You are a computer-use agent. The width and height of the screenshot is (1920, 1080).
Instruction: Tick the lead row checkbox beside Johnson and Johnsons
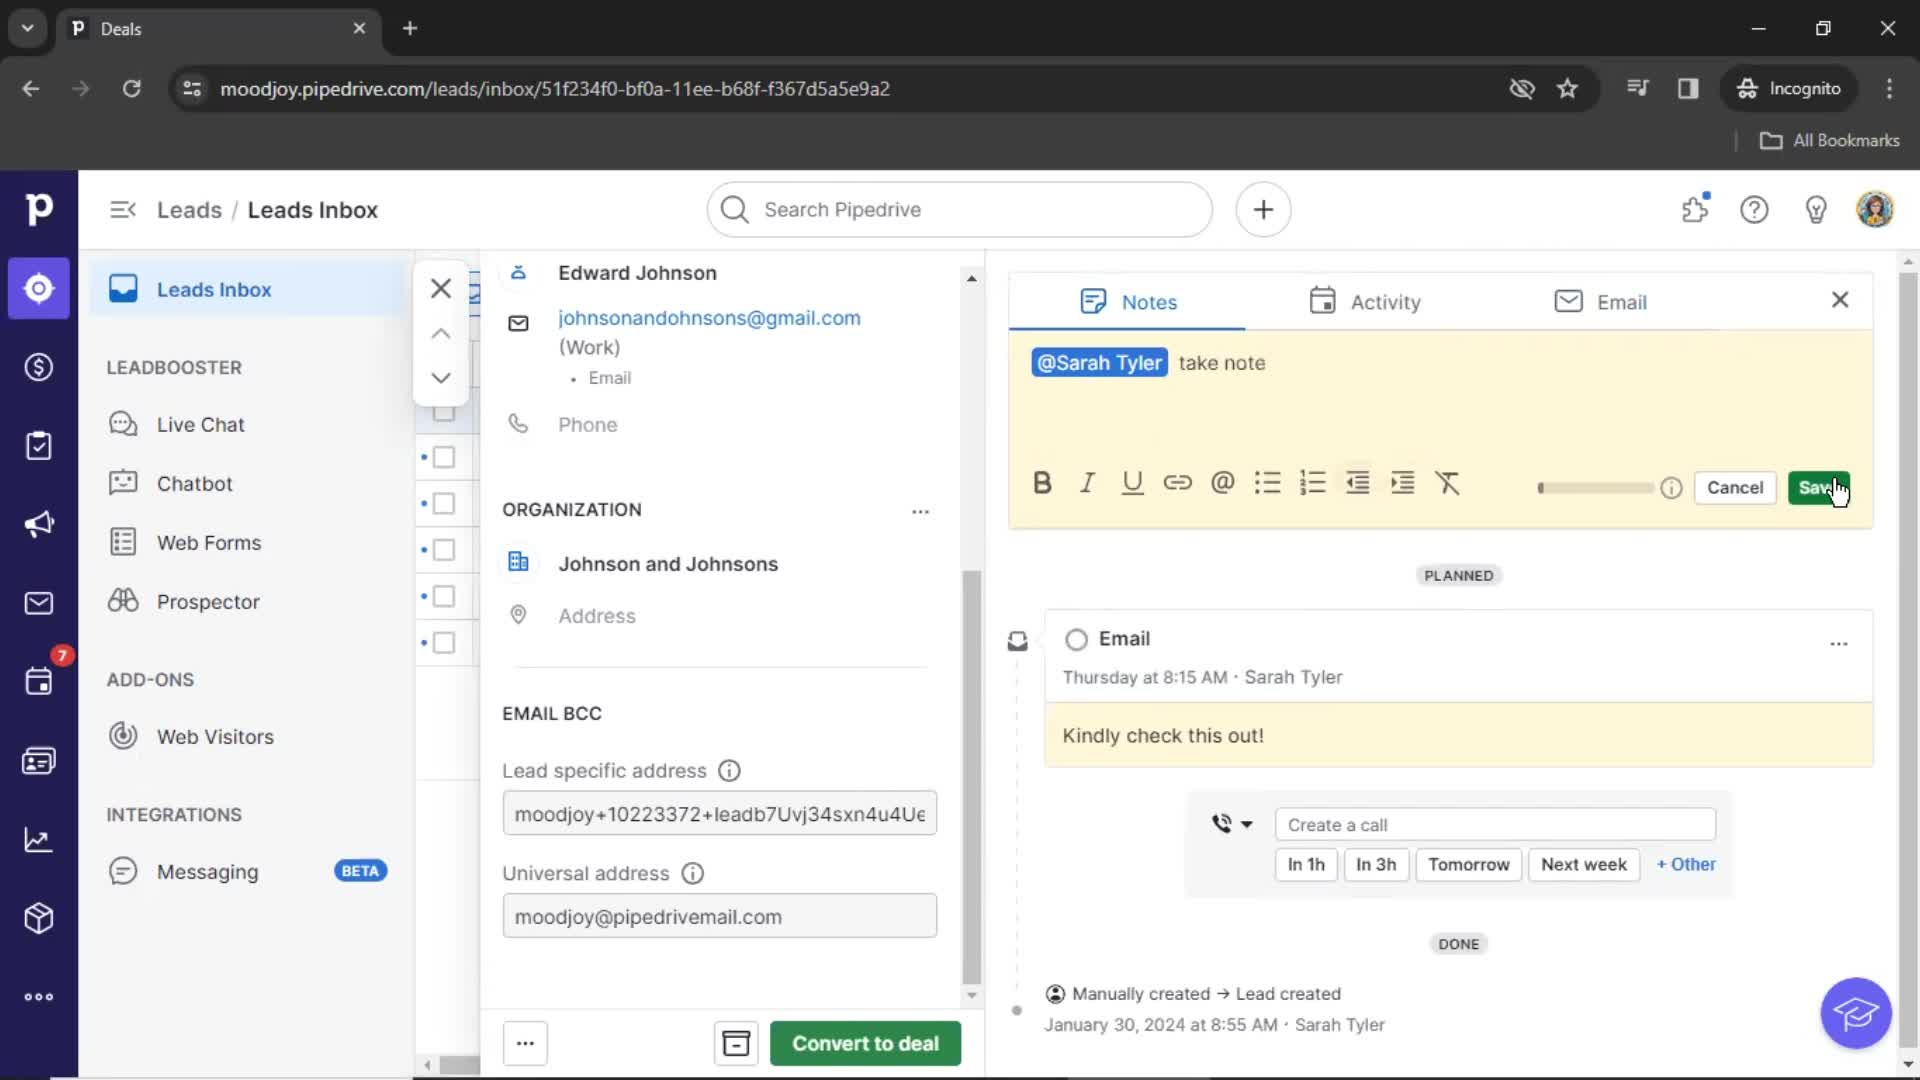tap(444, 550)
